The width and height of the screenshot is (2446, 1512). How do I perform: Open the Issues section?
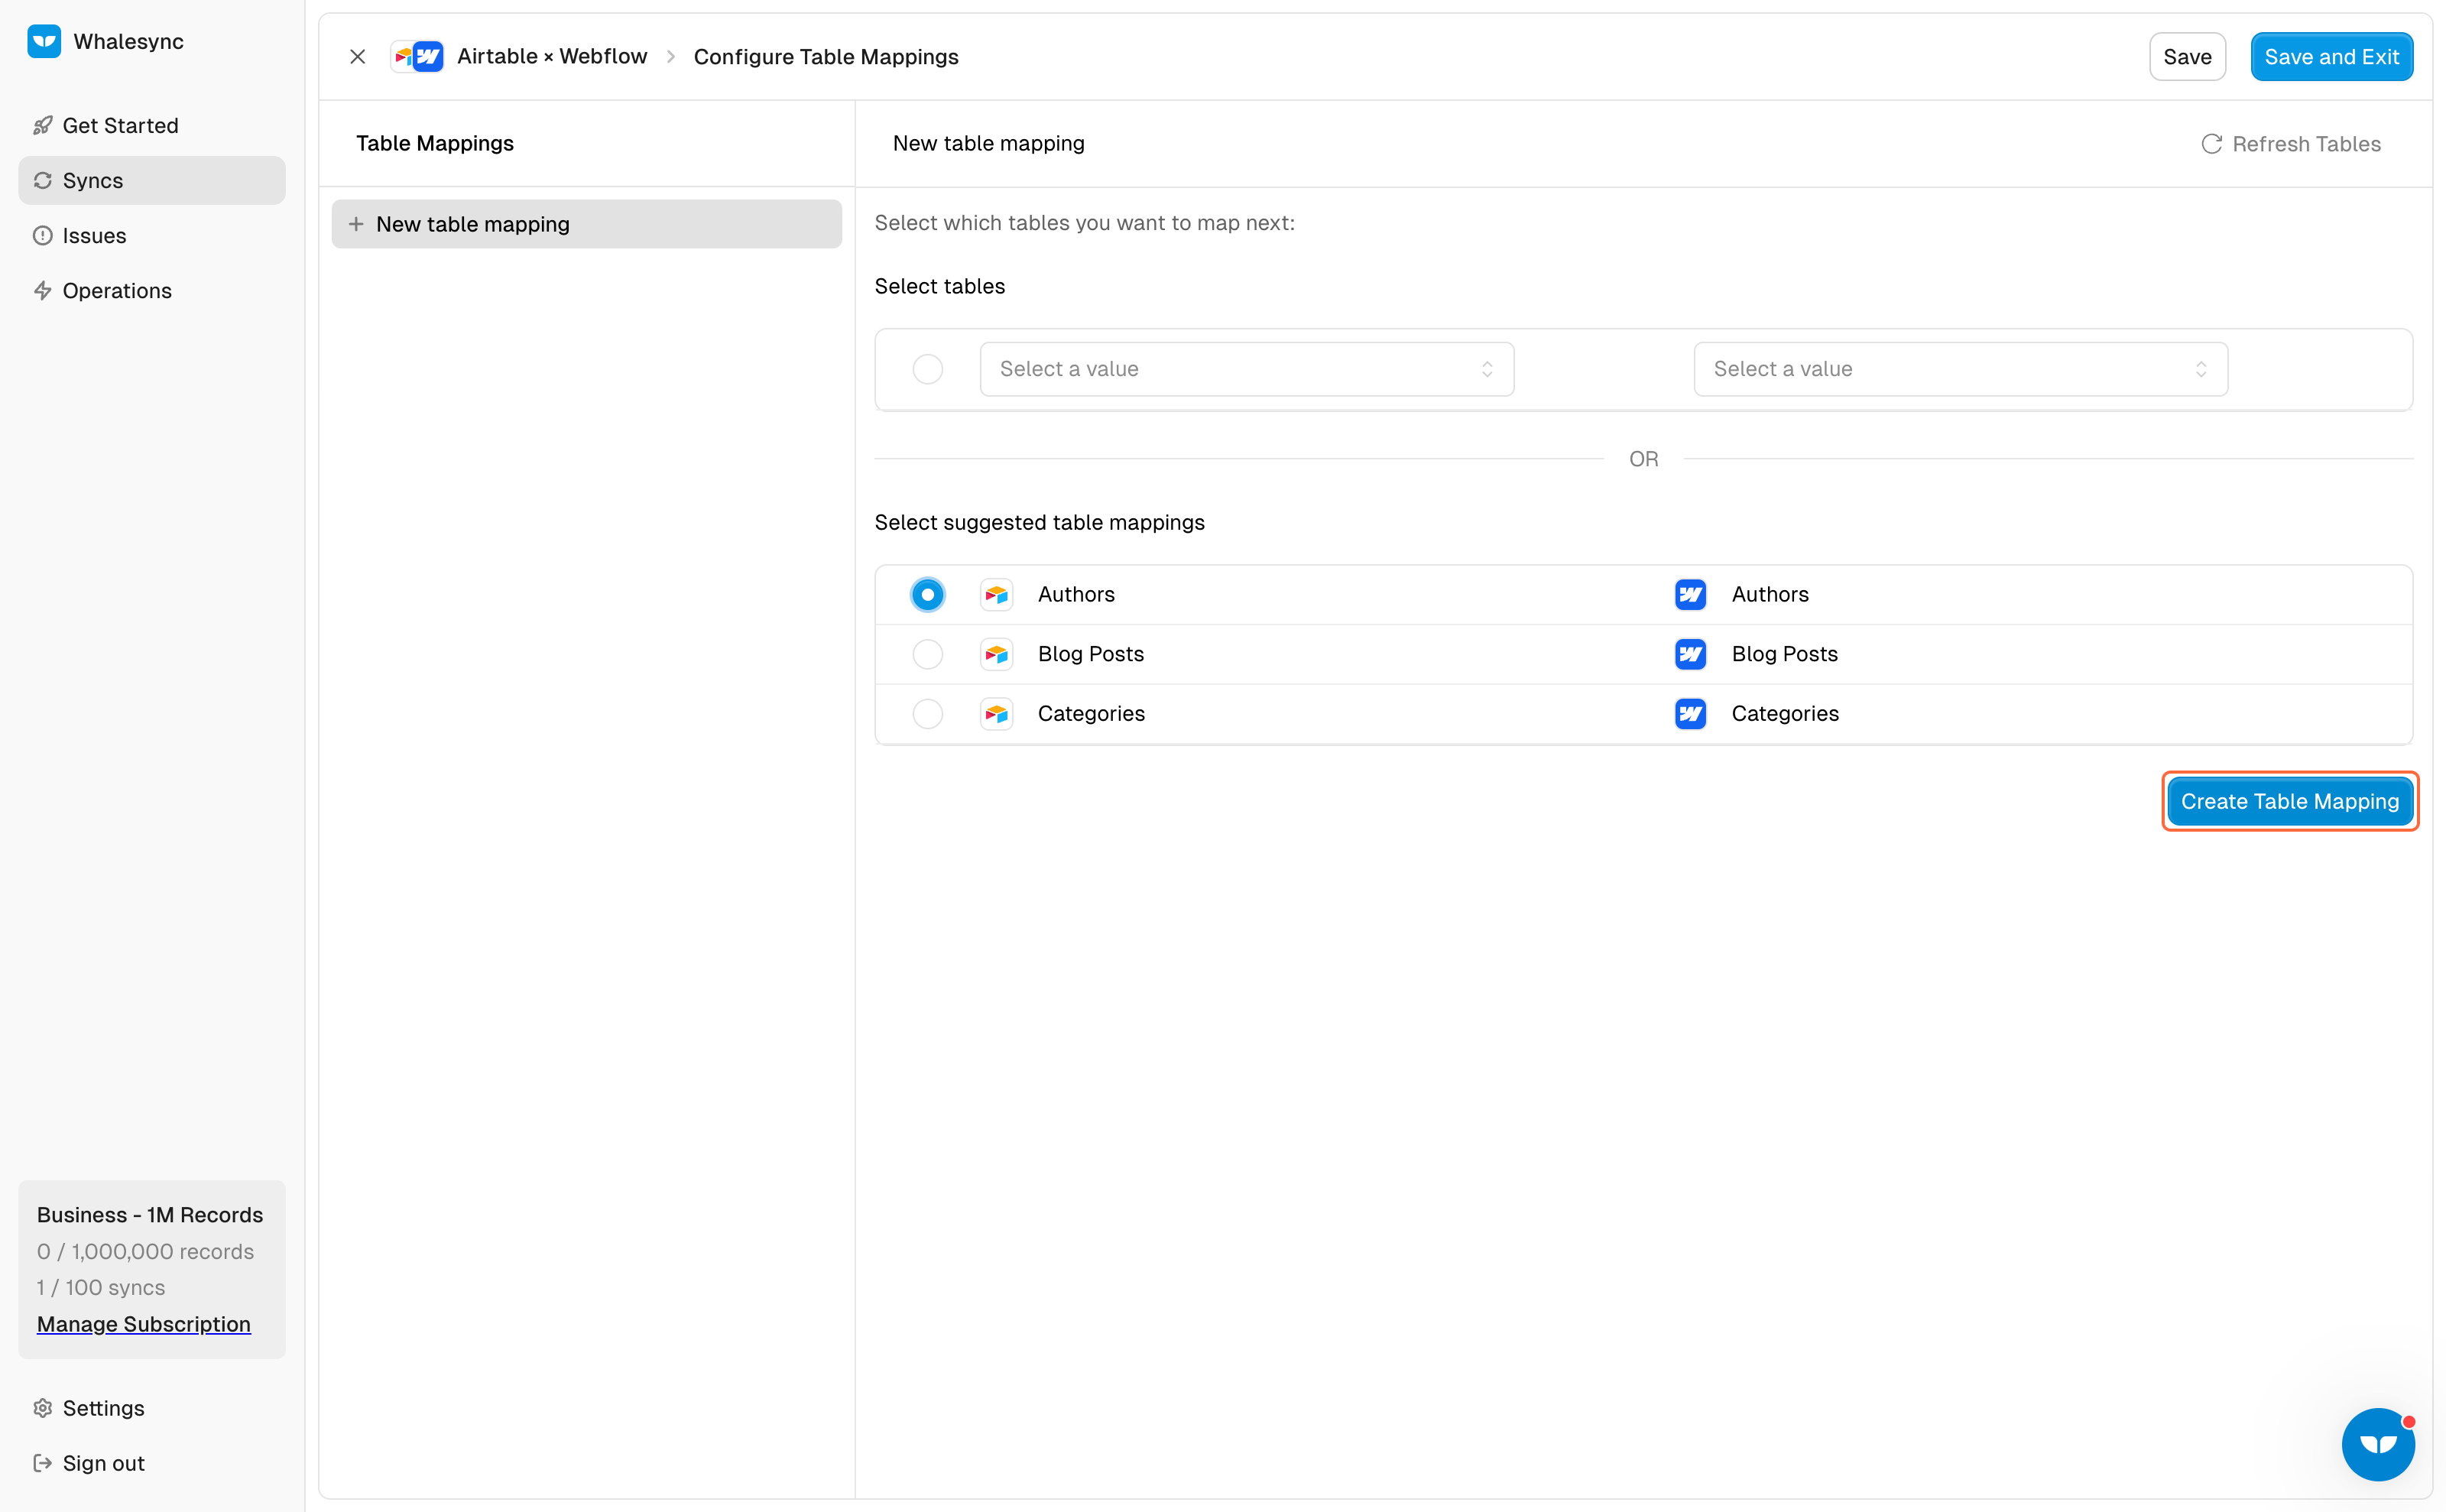152,235
